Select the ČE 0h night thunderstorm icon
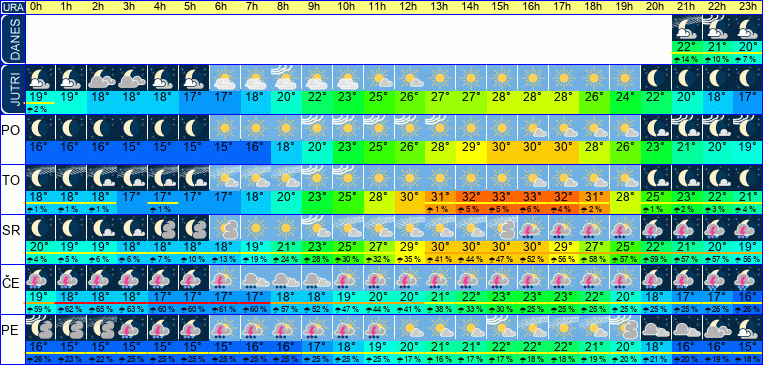Image resolution: width=763 pixels, height=365 pixels. coord(41,278)
